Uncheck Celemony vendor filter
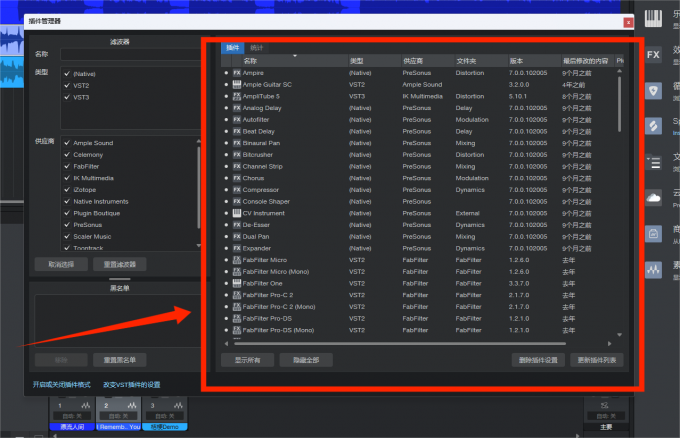This screenshot has height=438, width=680. tap(67, 154)
